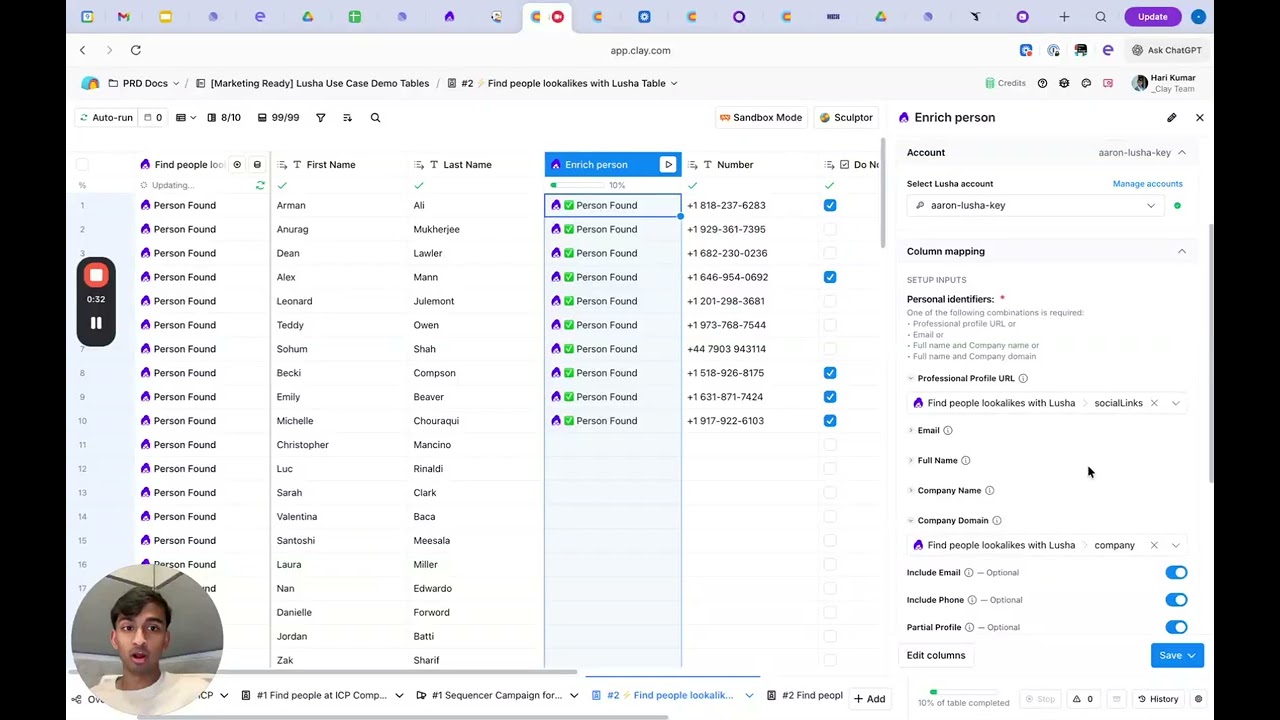
Task: Remove socialLinks mapping from Professional Profile URL
Action: (1154, 403)
